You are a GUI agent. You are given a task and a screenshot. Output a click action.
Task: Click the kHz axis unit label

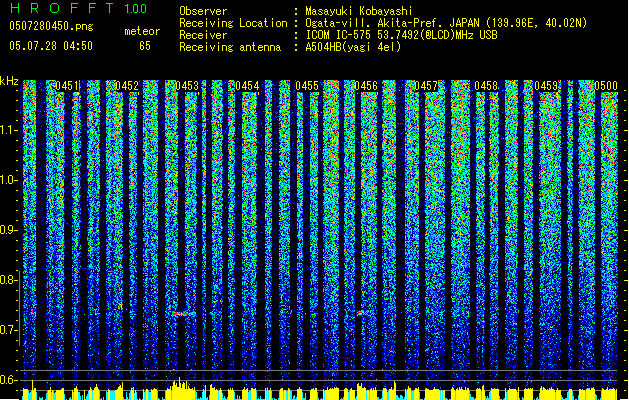tap(9, 81)
